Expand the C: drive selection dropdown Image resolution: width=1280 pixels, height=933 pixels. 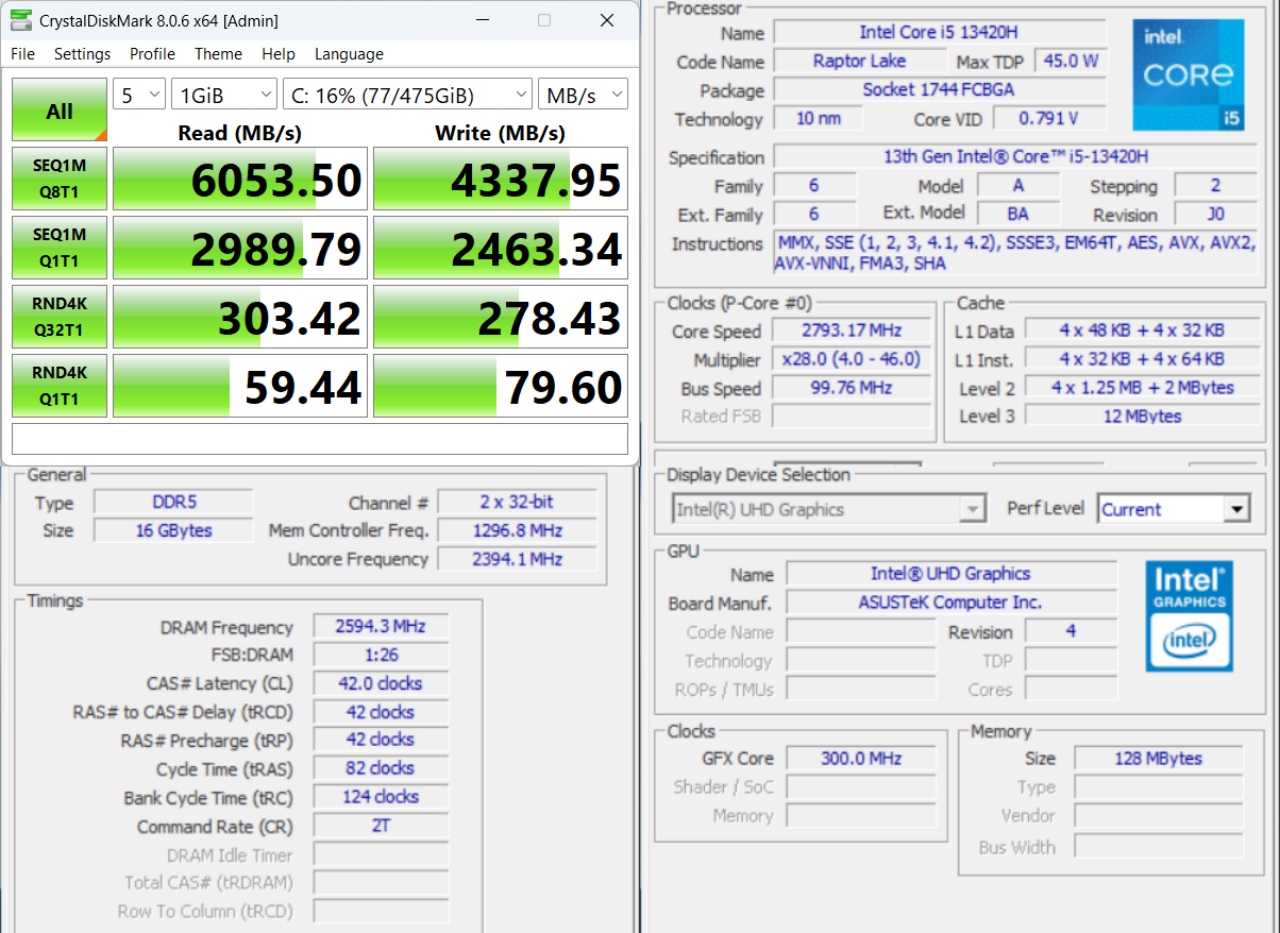click(x=407, y=95)
